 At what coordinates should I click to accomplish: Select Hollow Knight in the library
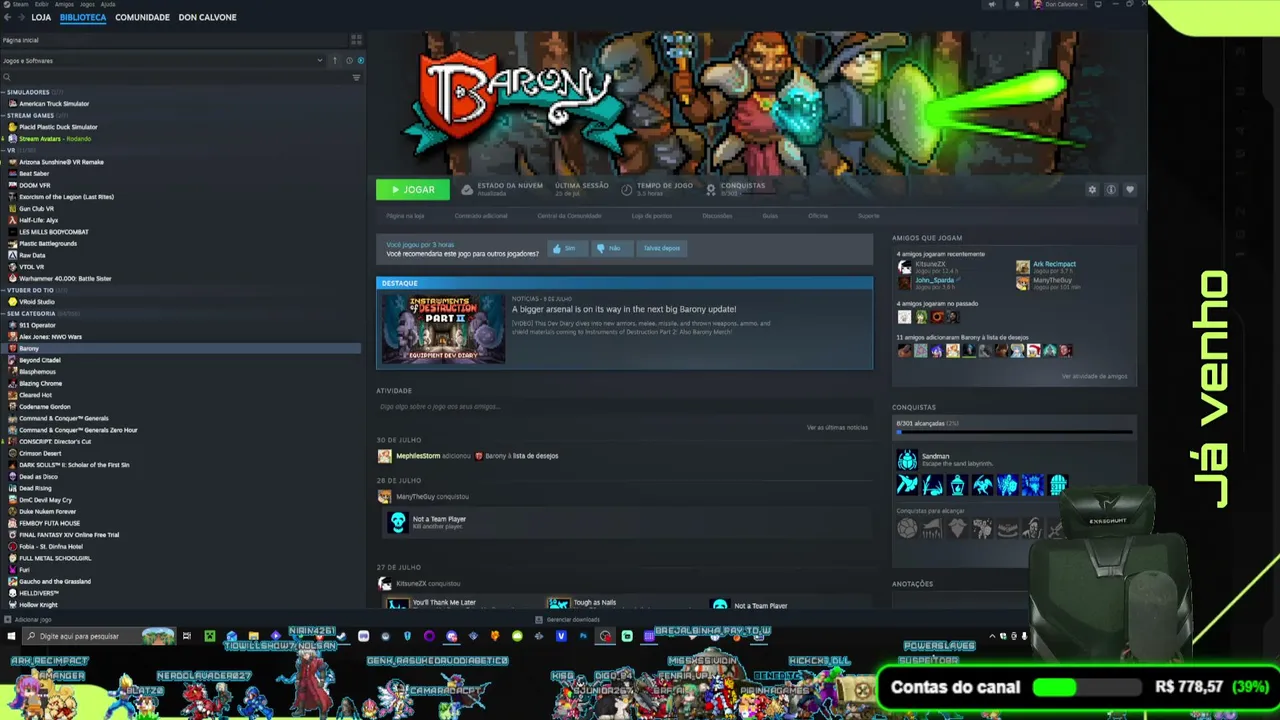click(x=38, y=605)
